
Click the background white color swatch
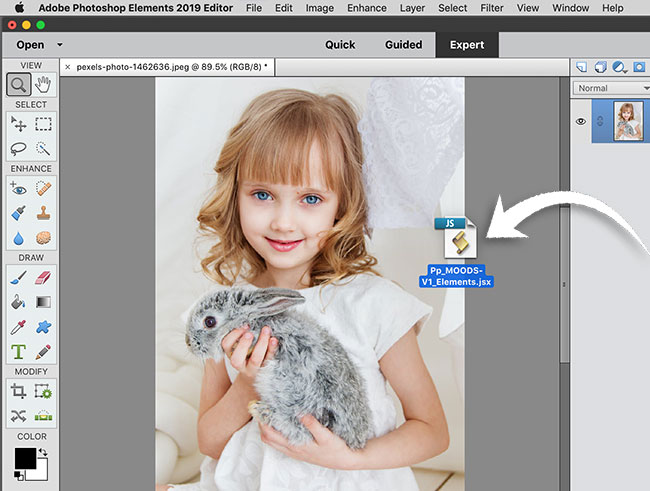click(41, 473)
